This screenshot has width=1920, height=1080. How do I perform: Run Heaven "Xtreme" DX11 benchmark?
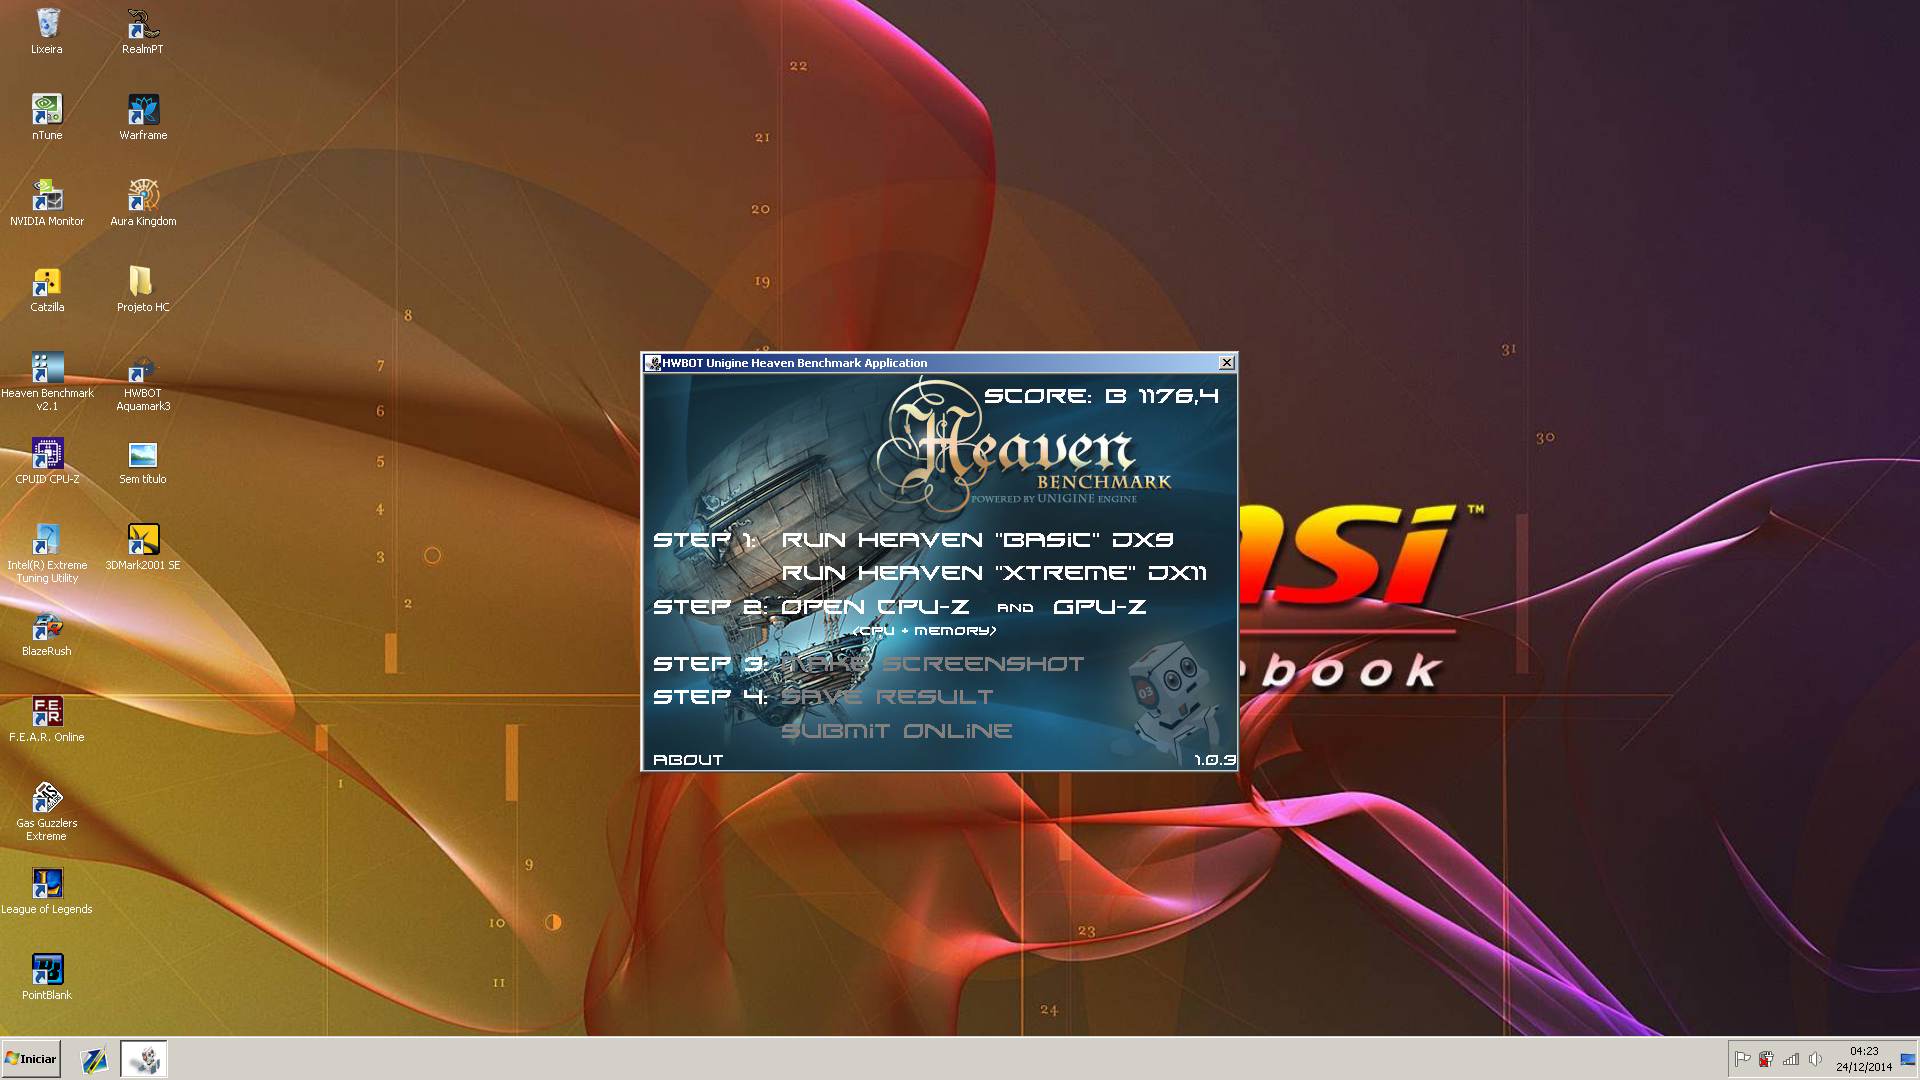click(994, 573)
